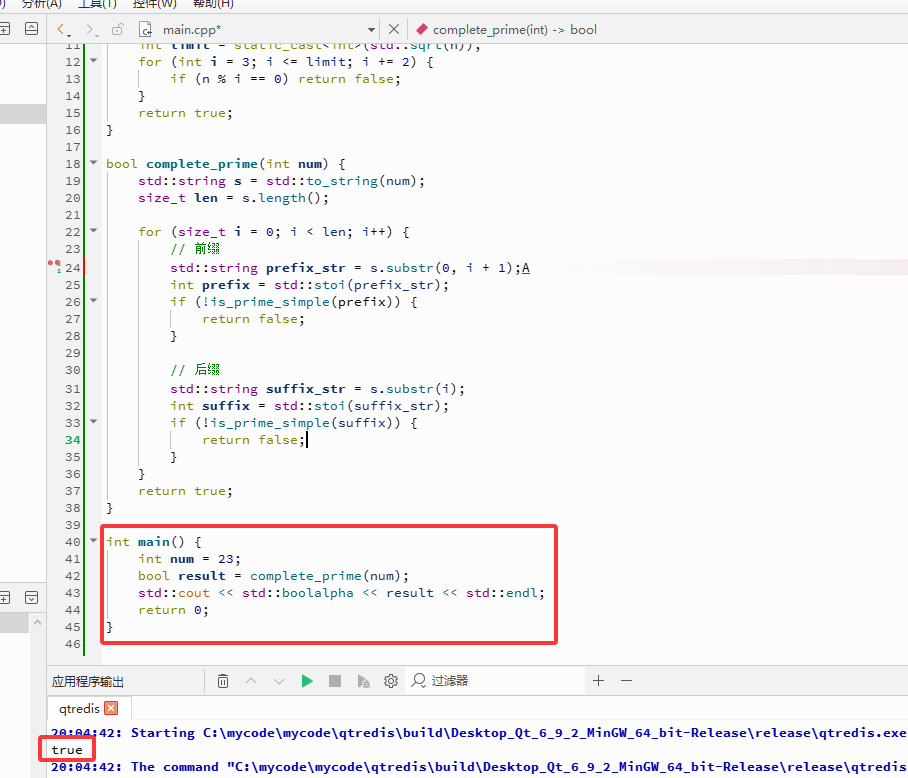Increase output font size with the plus icon
This screenshot has width=908, height=778.
(x=599, y=681)
